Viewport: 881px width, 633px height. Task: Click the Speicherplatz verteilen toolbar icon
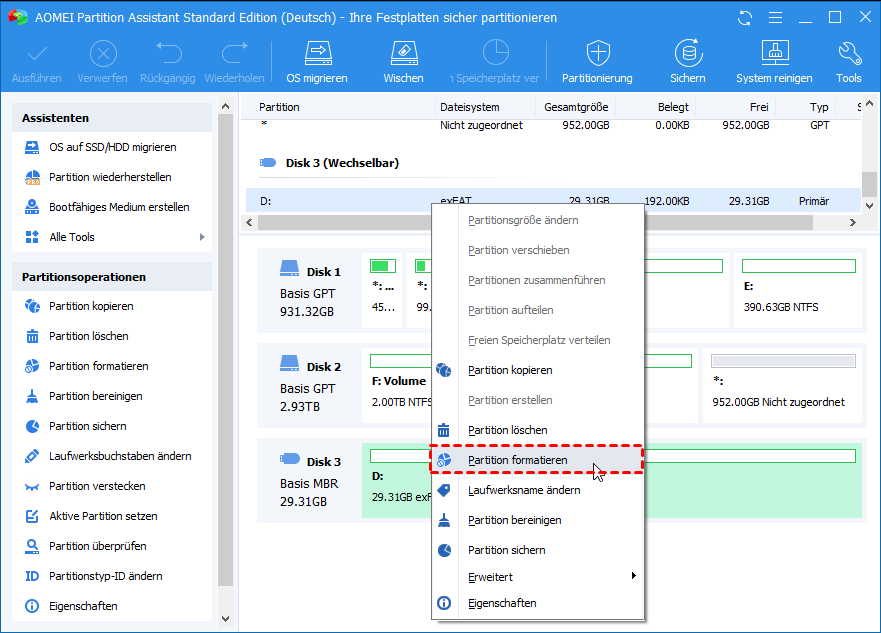click(495, 62)
